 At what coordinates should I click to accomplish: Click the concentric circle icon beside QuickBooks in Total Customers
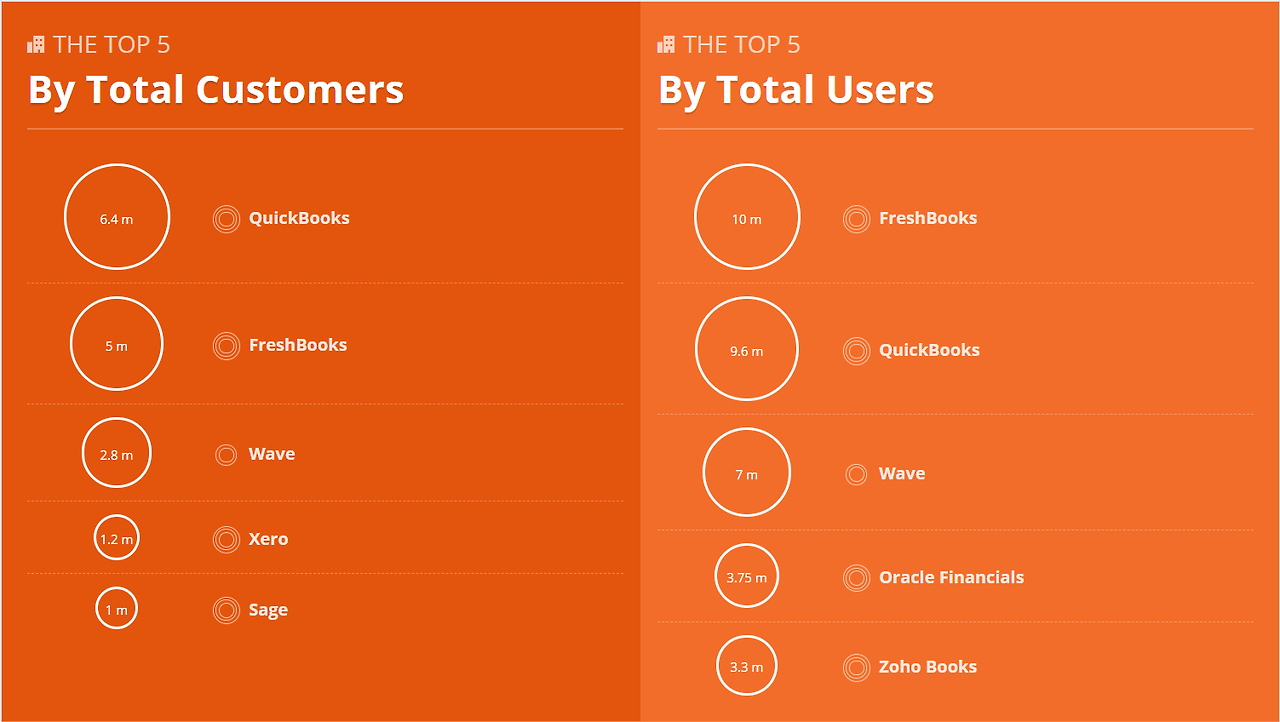(x=226, y=219)
